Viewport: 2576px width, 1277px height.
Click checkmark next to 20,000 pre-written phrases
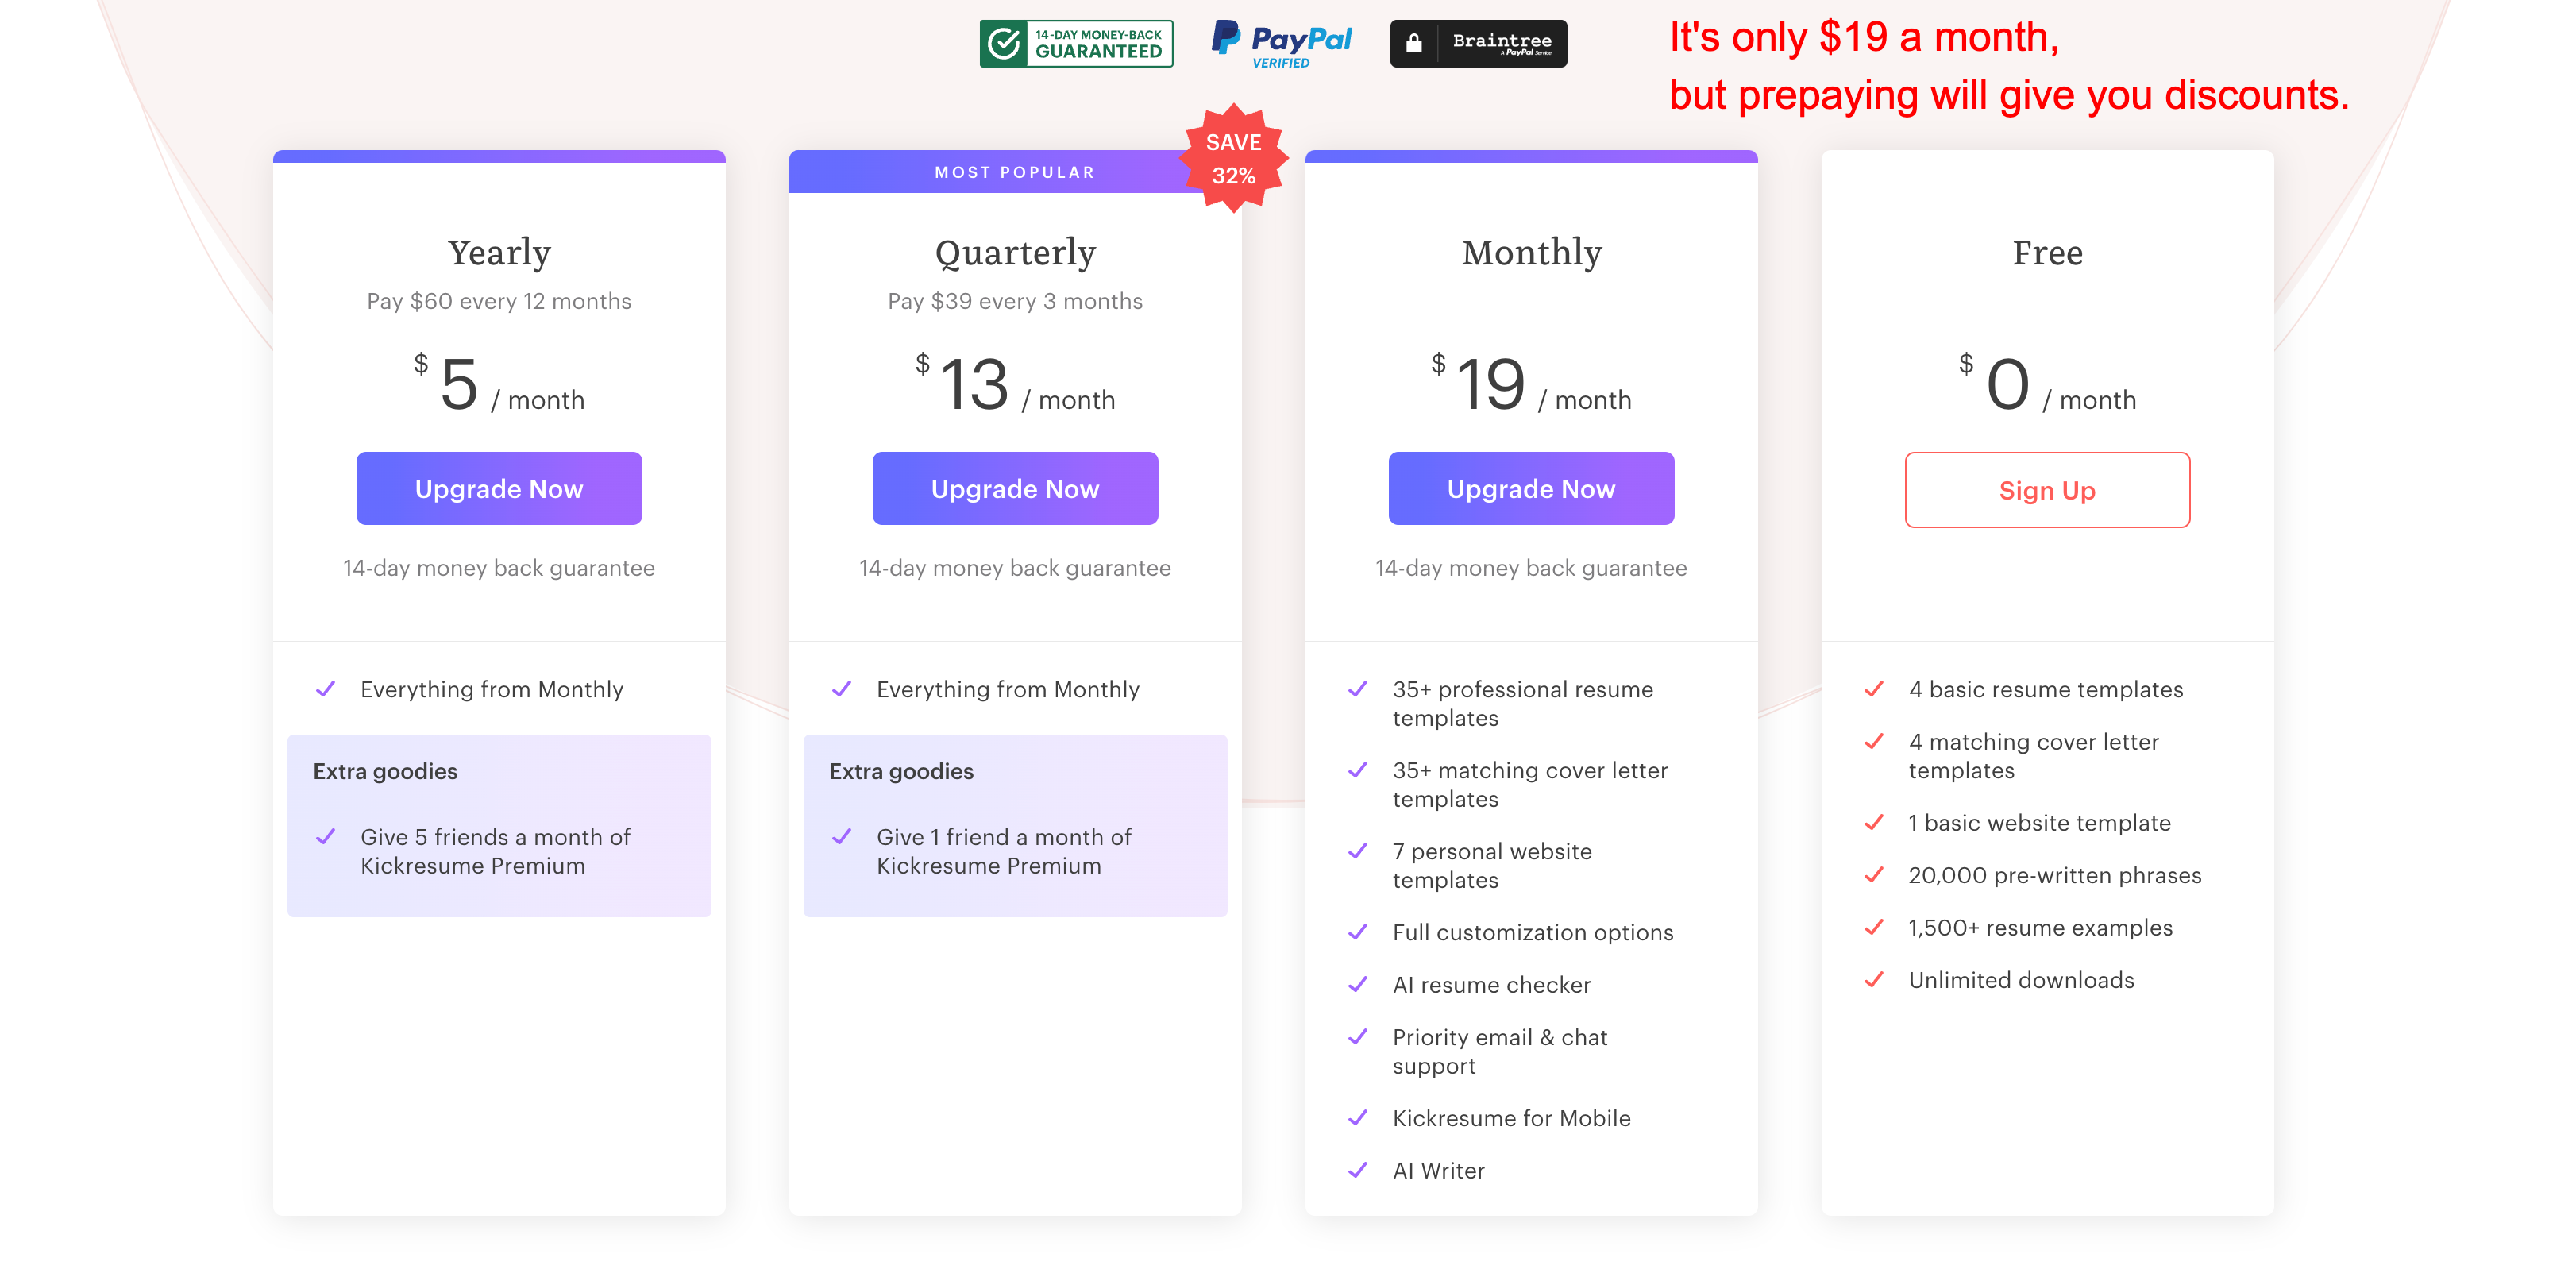(1874, 874)
